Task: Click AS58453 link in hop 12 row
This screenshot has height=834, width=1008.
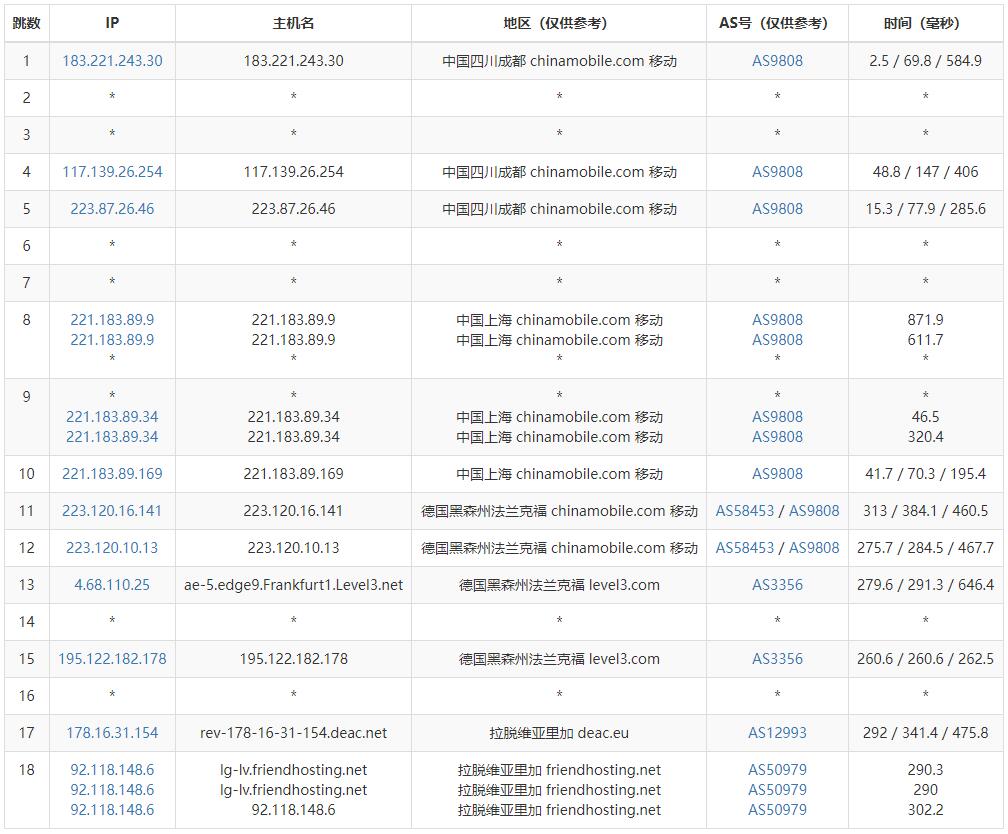Action: pyautogui.click(x=745, y=548)
